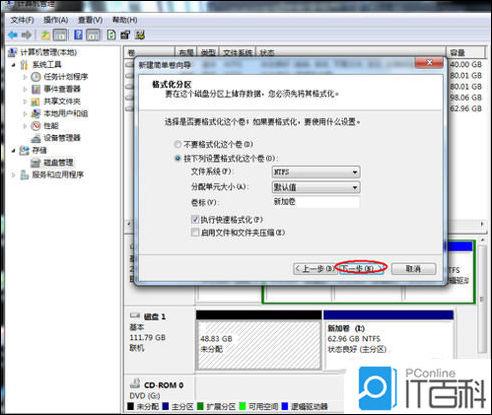
Task: Click the 本地用户和组 users icon
Action: click(36, 113)
